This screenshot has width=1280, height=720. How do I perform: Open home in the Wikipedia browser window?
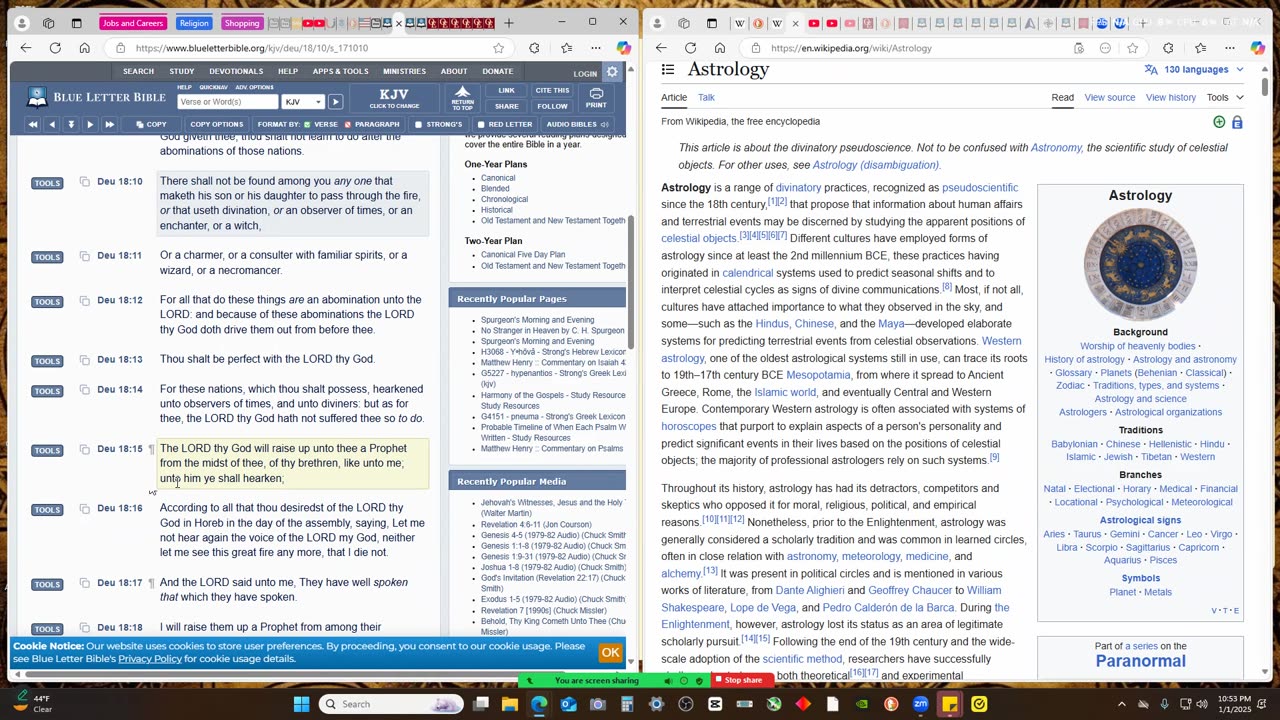coord(720,48)
